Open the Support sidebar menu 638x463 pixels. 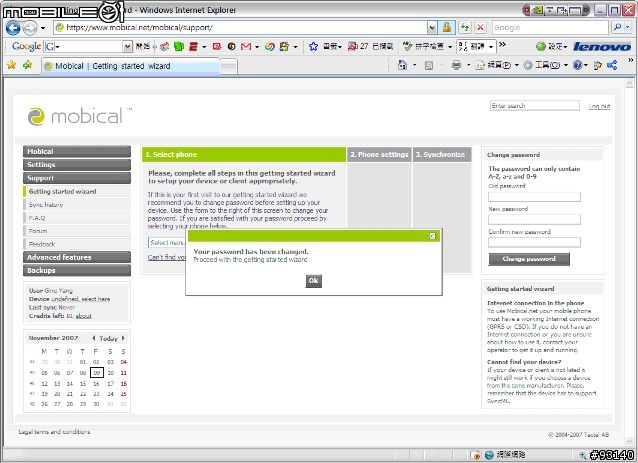[77, 178]
